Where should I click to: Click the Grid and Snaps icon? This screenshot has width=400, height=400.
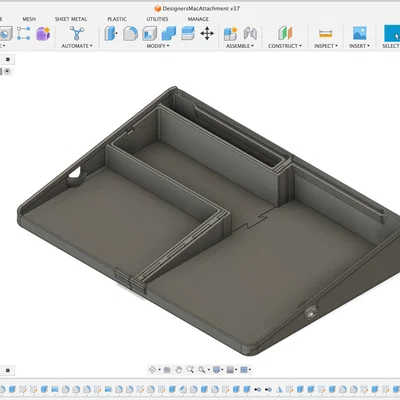(230, 369)
